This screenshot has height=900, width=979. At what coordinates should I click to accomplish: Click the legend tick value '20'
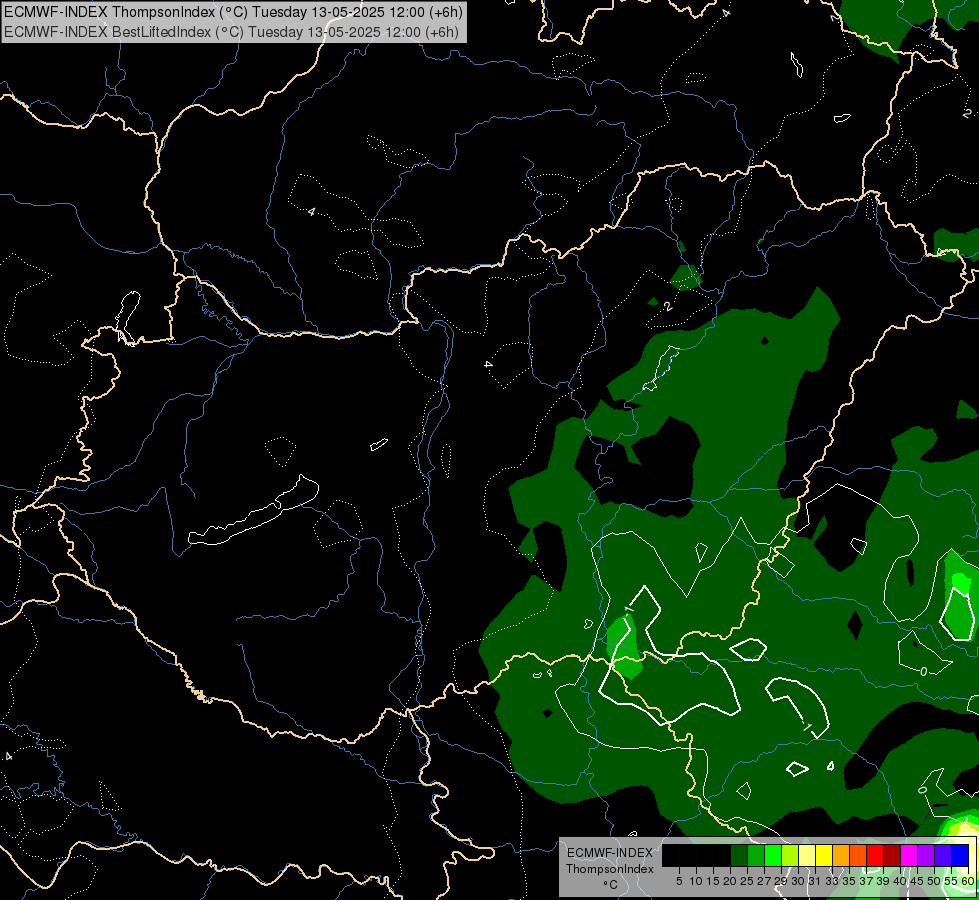[x=730, y=881]
